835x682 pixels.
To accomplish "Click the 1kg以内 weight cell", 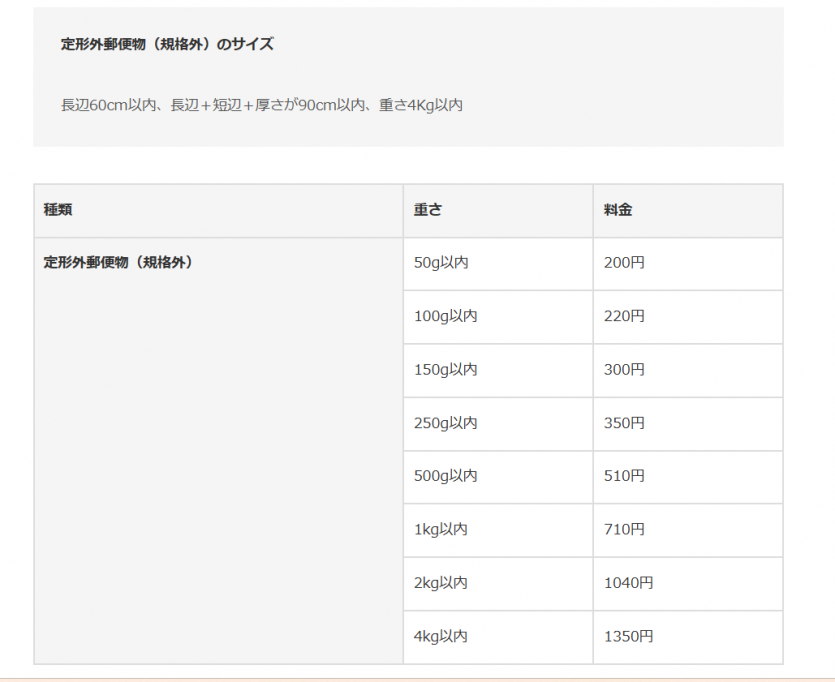I will pos(440,529).
